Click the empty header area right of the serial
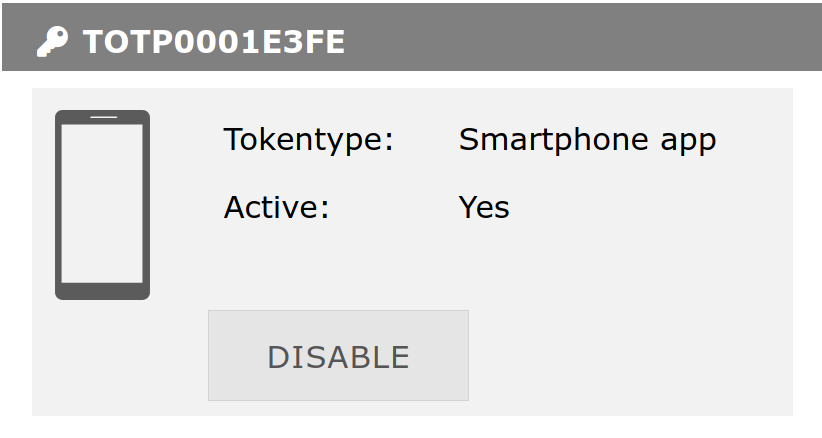This screenshot has height=438, width=822. [x=582, y=37]
